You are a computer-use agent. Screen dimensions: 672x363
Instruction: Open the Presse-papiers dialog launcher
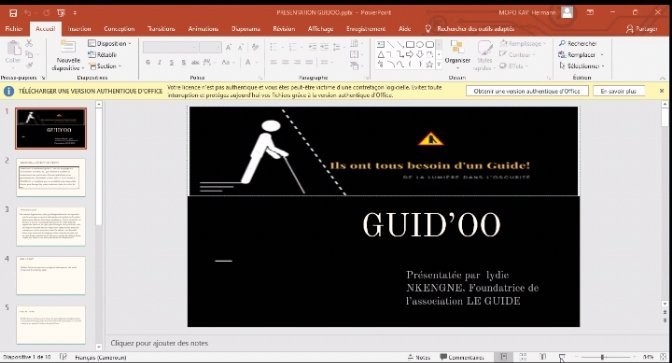coord(43,78)
